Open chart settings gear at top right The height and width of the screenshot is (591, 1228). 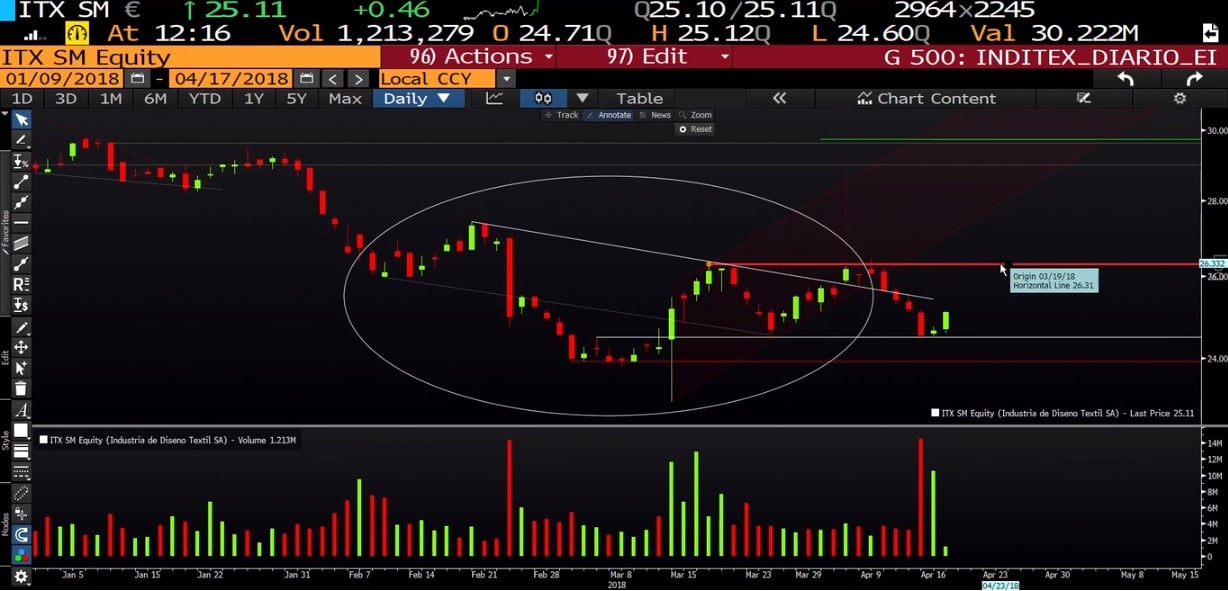[x=1179, y=98]
